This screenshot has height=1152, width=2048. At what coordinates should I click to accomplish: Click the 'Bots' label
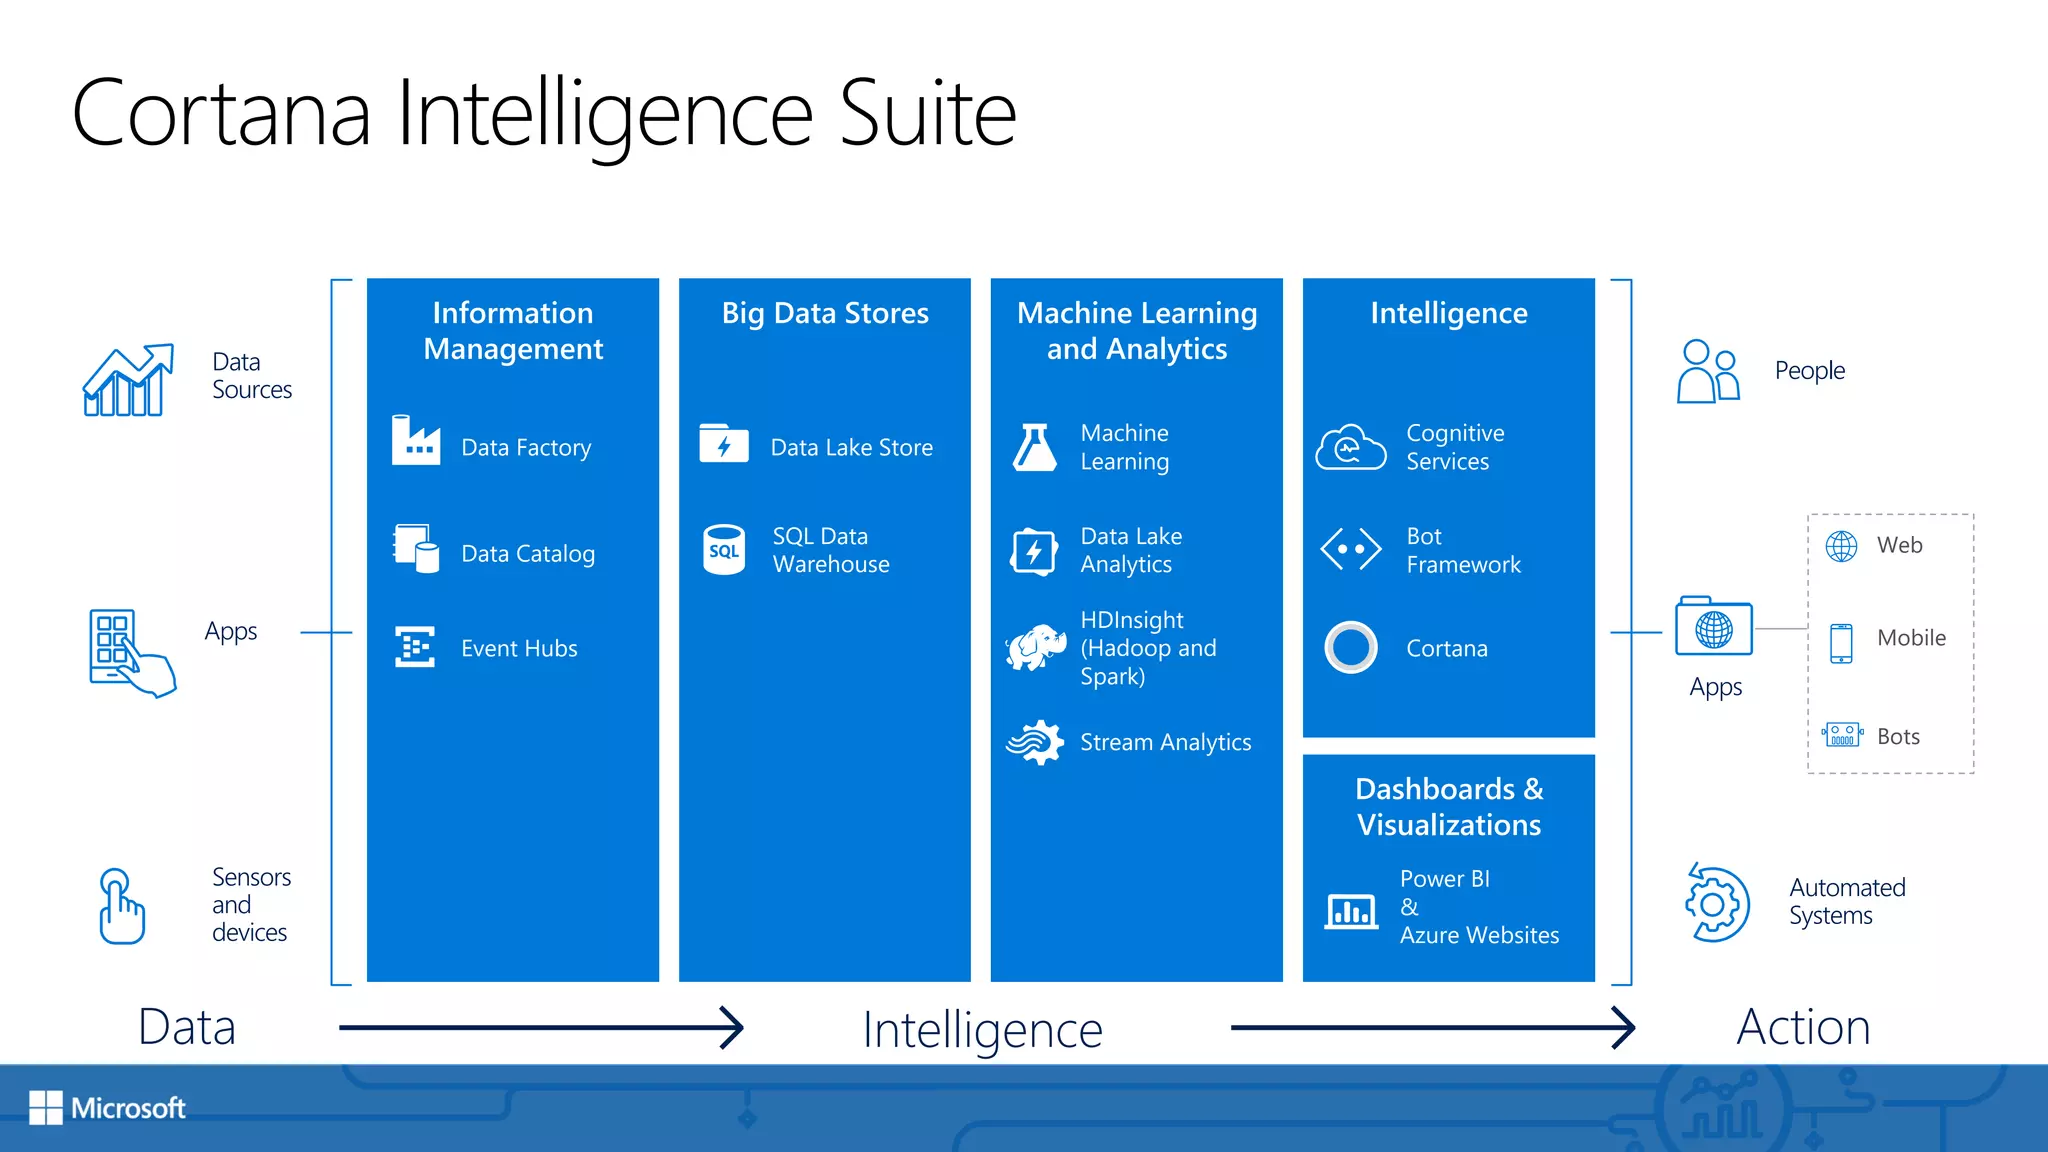[x=1898, y=736]
